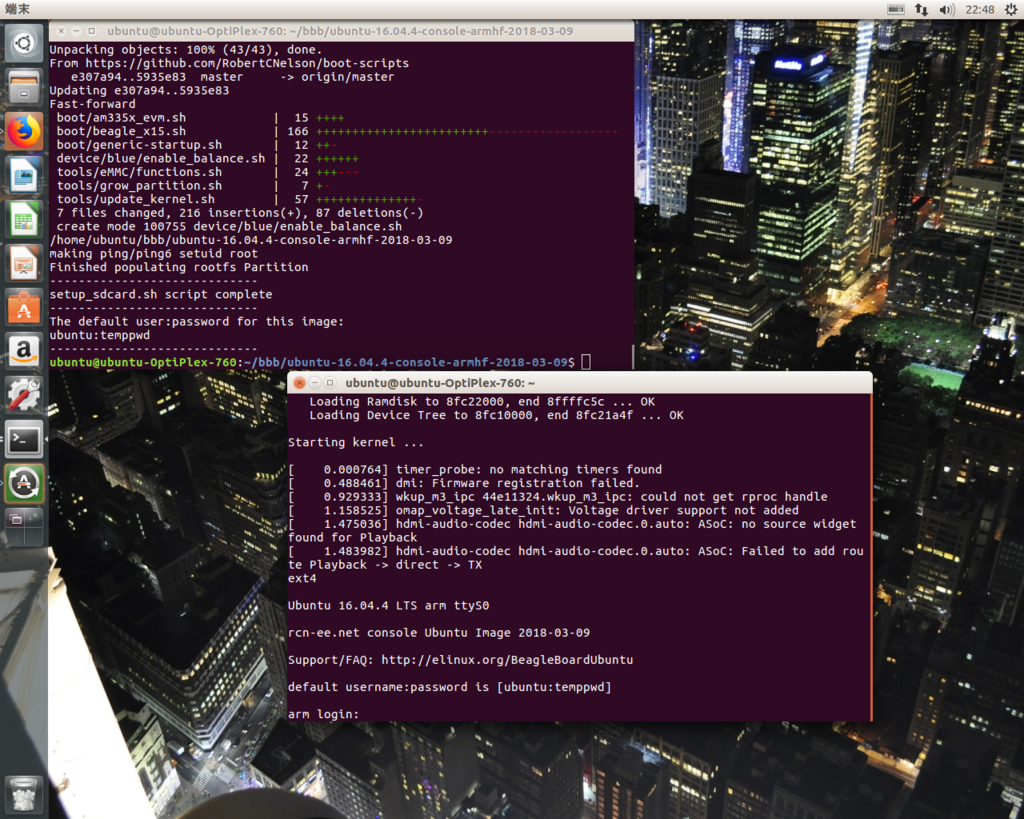The width and height of the screenshot is (1024, 819).
Task: Open the keyboard input indicator in the top panel
Action: (896, 9)
